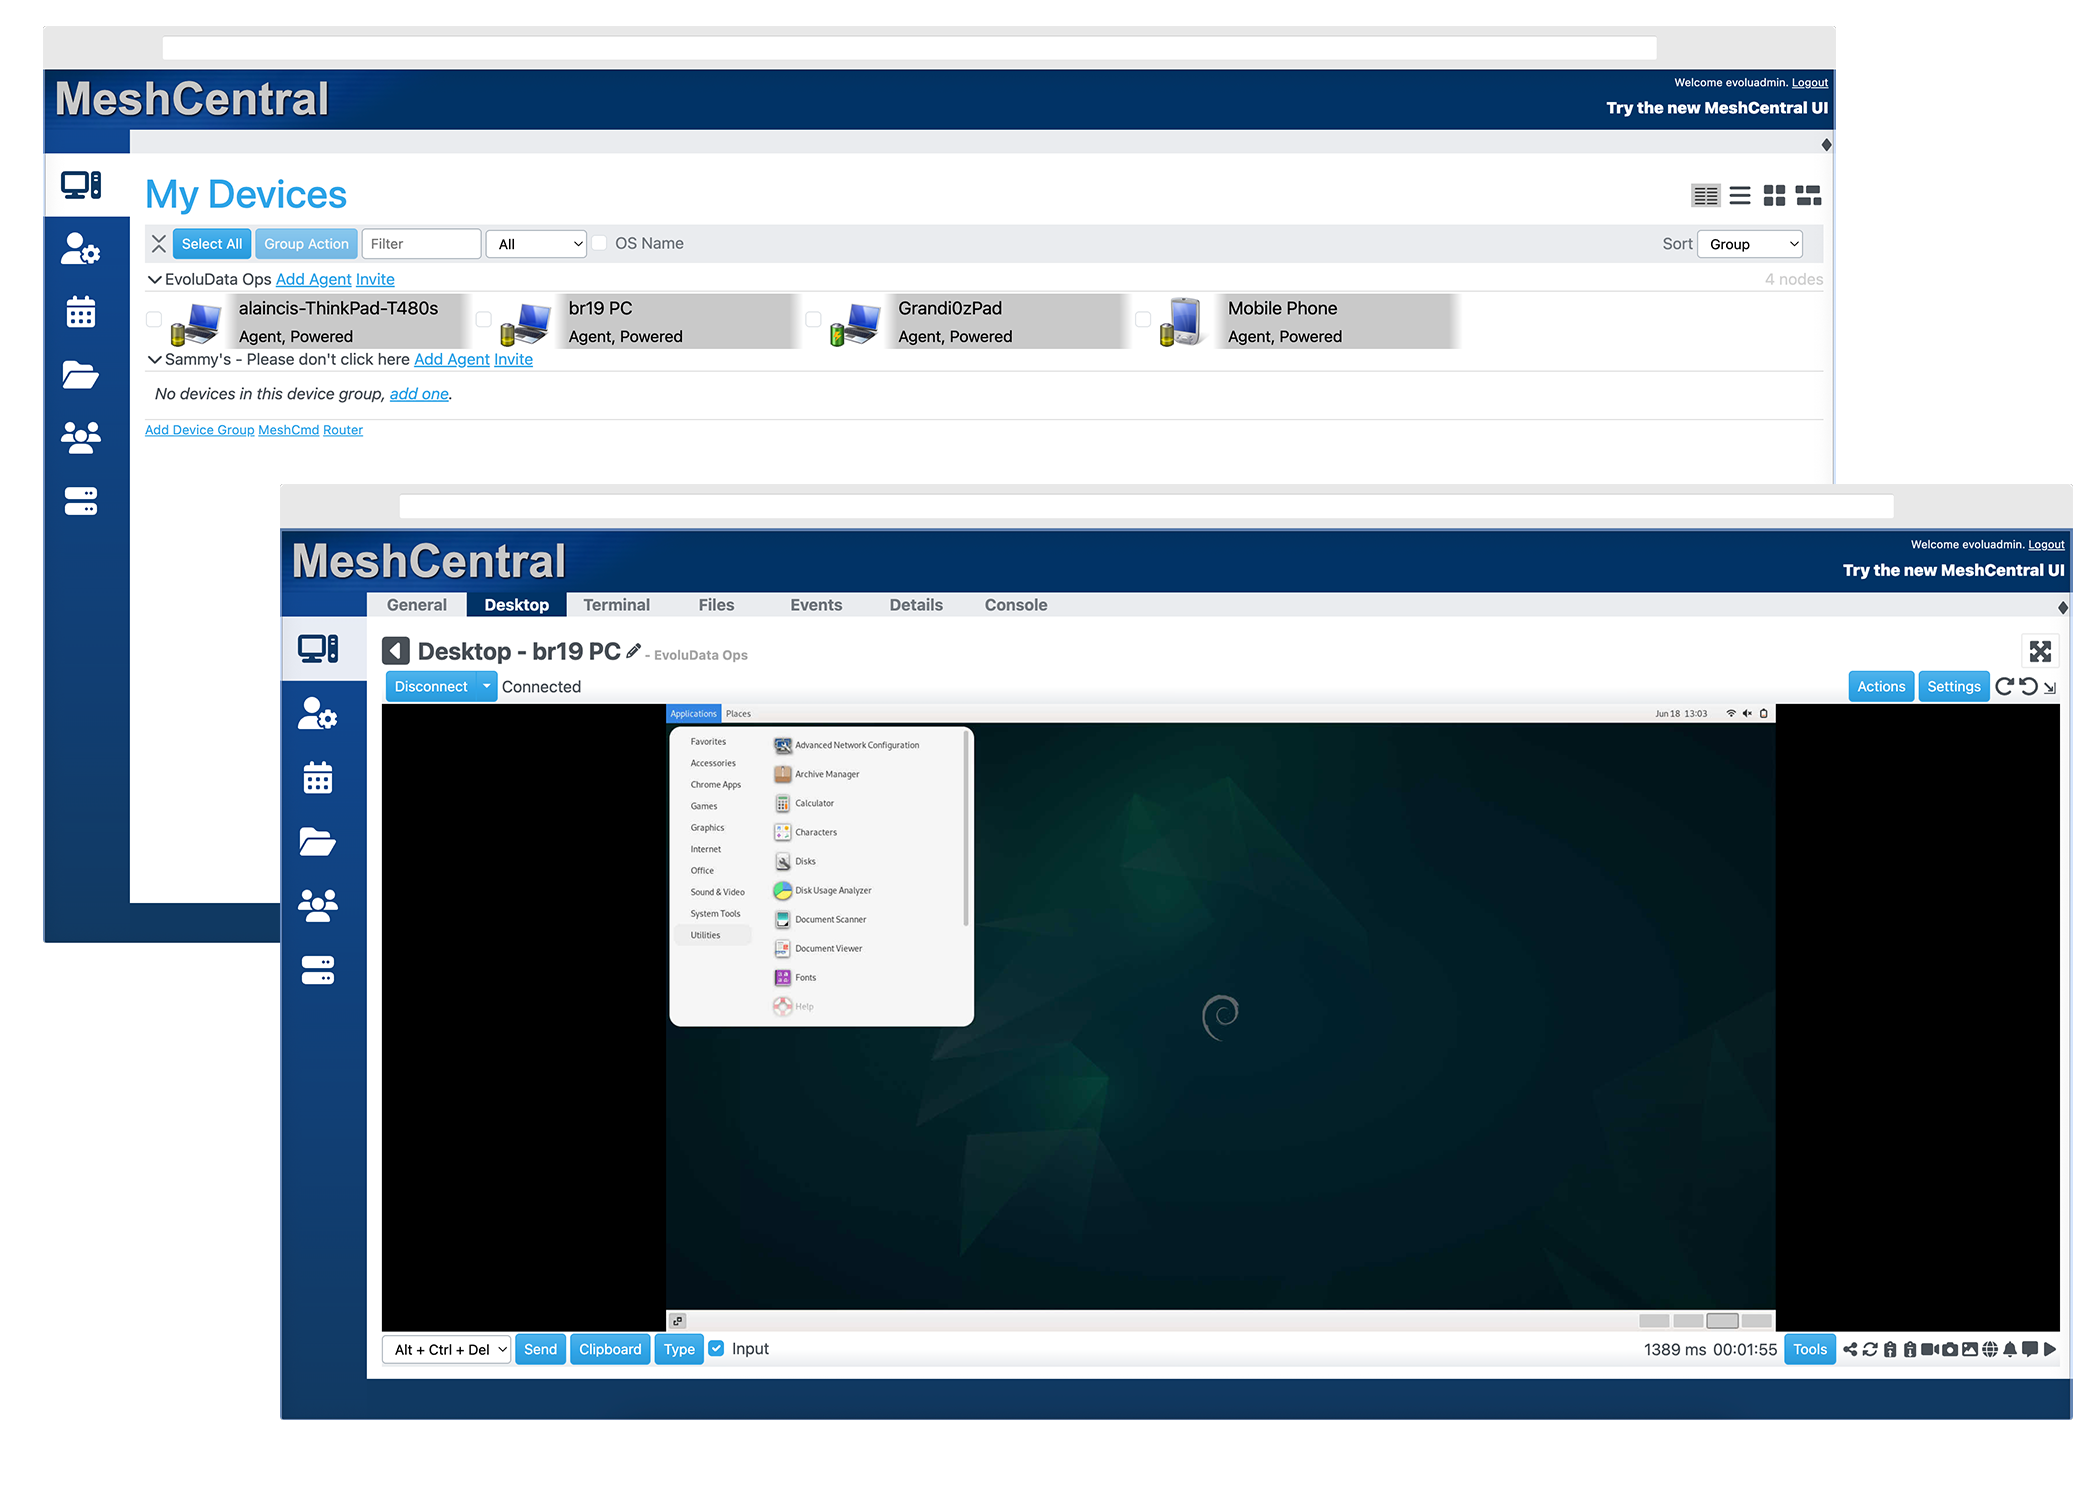Viewport: 2100px width, 1500px height.
Task: Switch to single list device view icon
Action: tap(1740, 195)
